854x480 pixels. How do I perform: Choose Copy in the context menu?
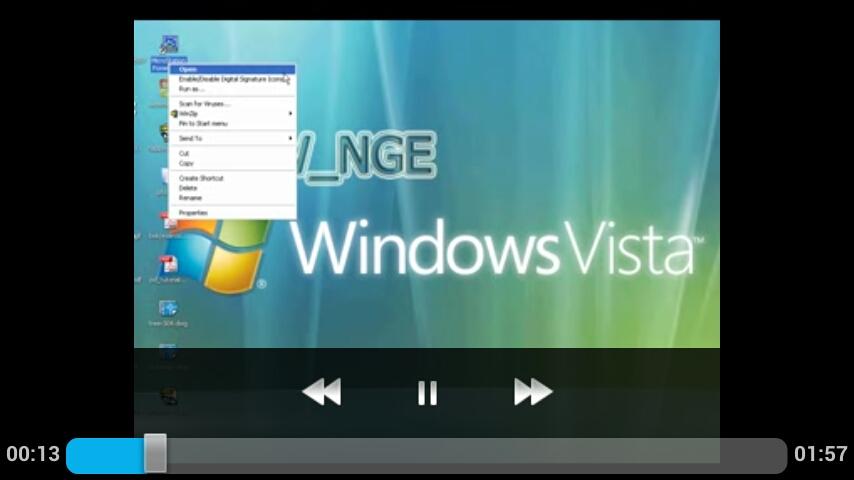point(233,163)
